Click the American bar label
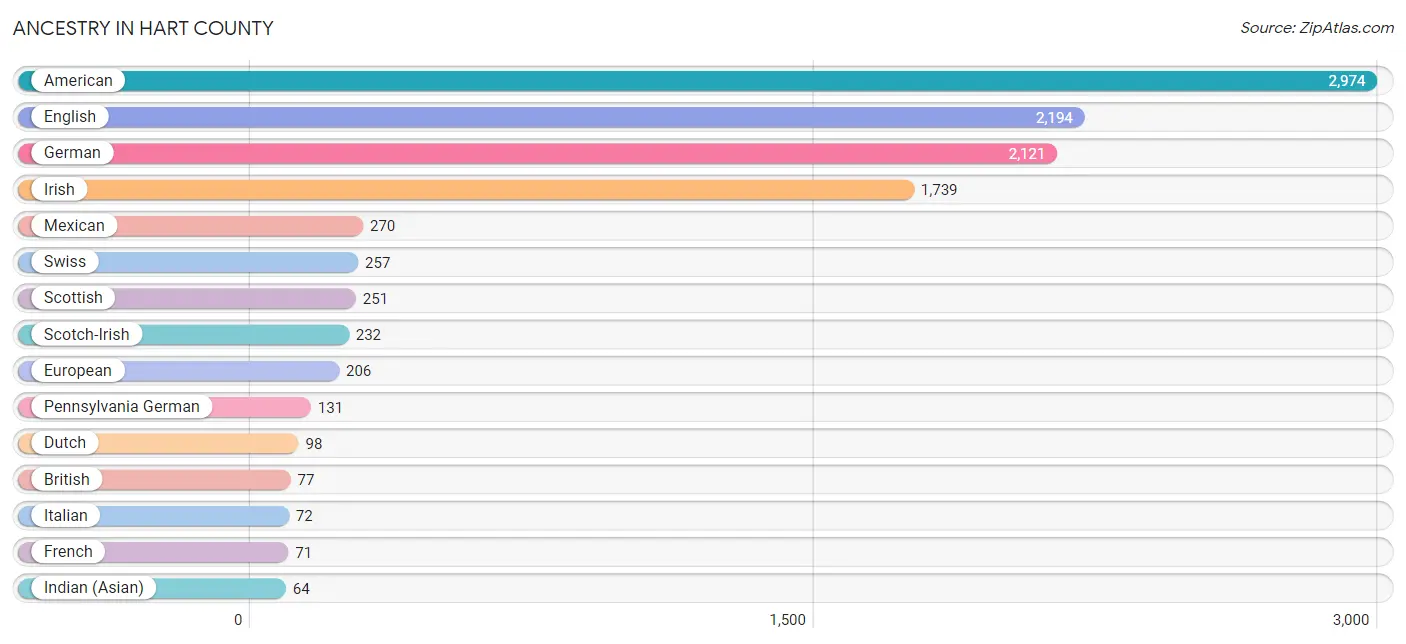The width and height of the screenshot is (1406, 644). (x=78, y=81)
